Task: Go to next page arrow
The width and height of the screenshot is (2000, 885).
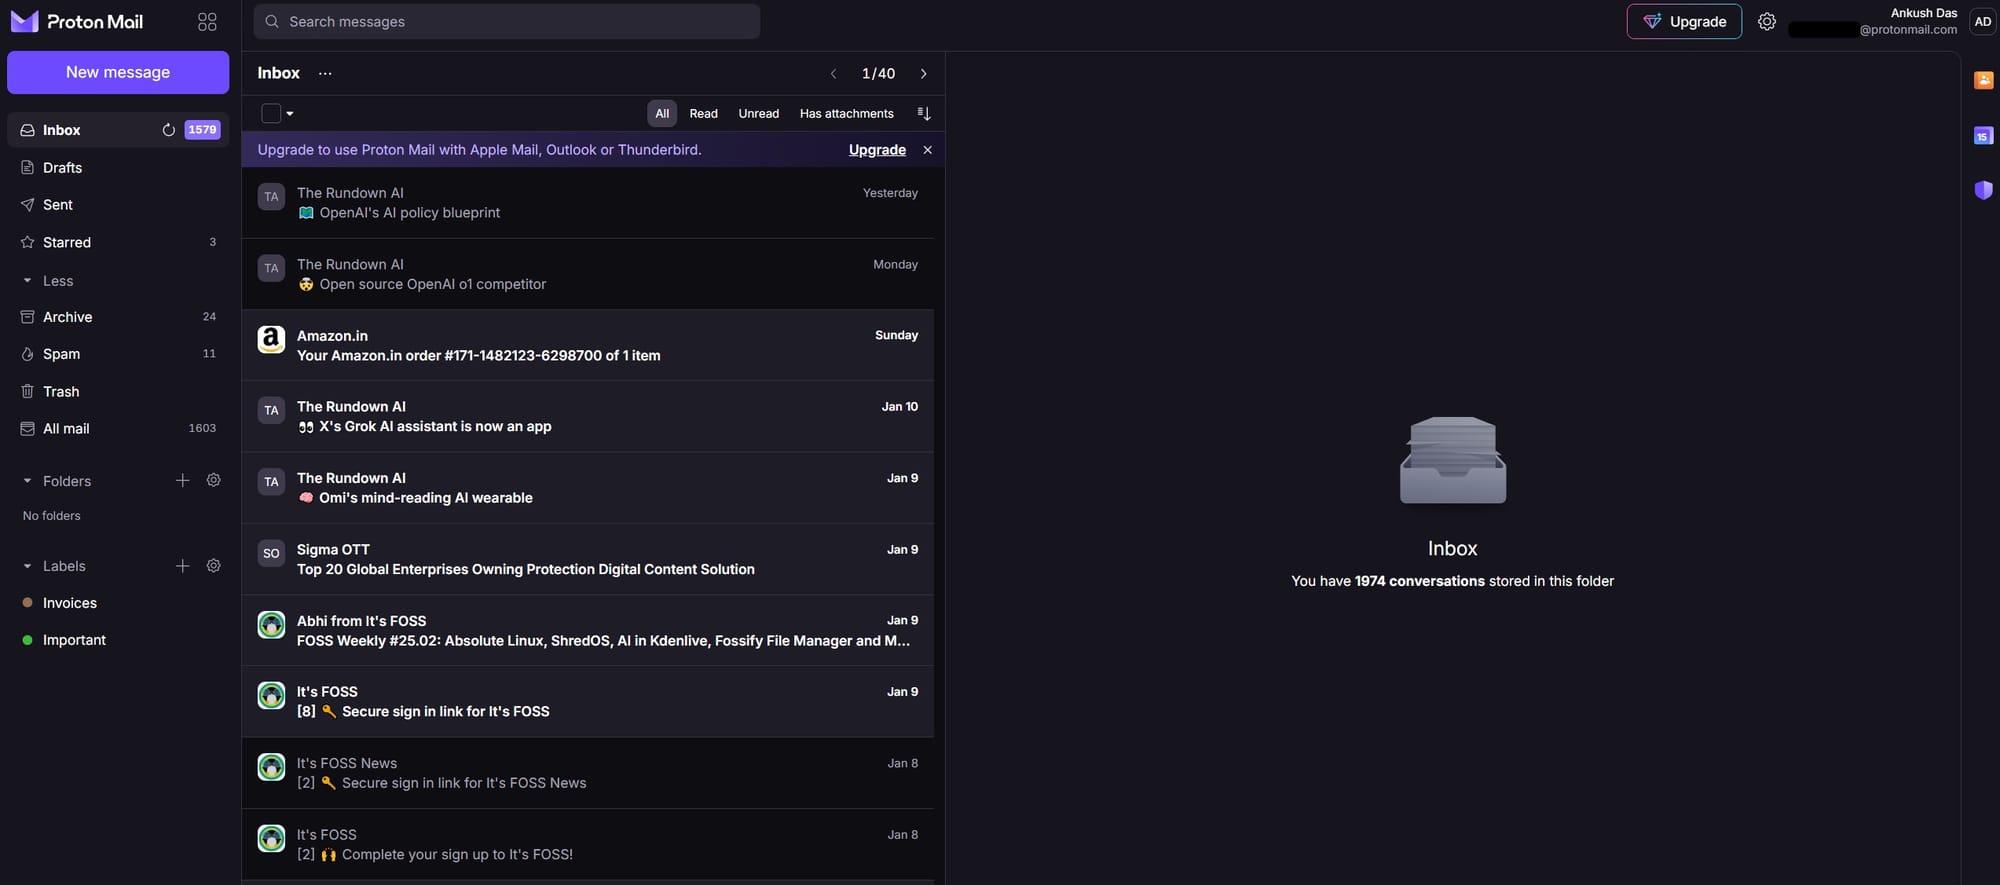Action: (x=923, y=74)
